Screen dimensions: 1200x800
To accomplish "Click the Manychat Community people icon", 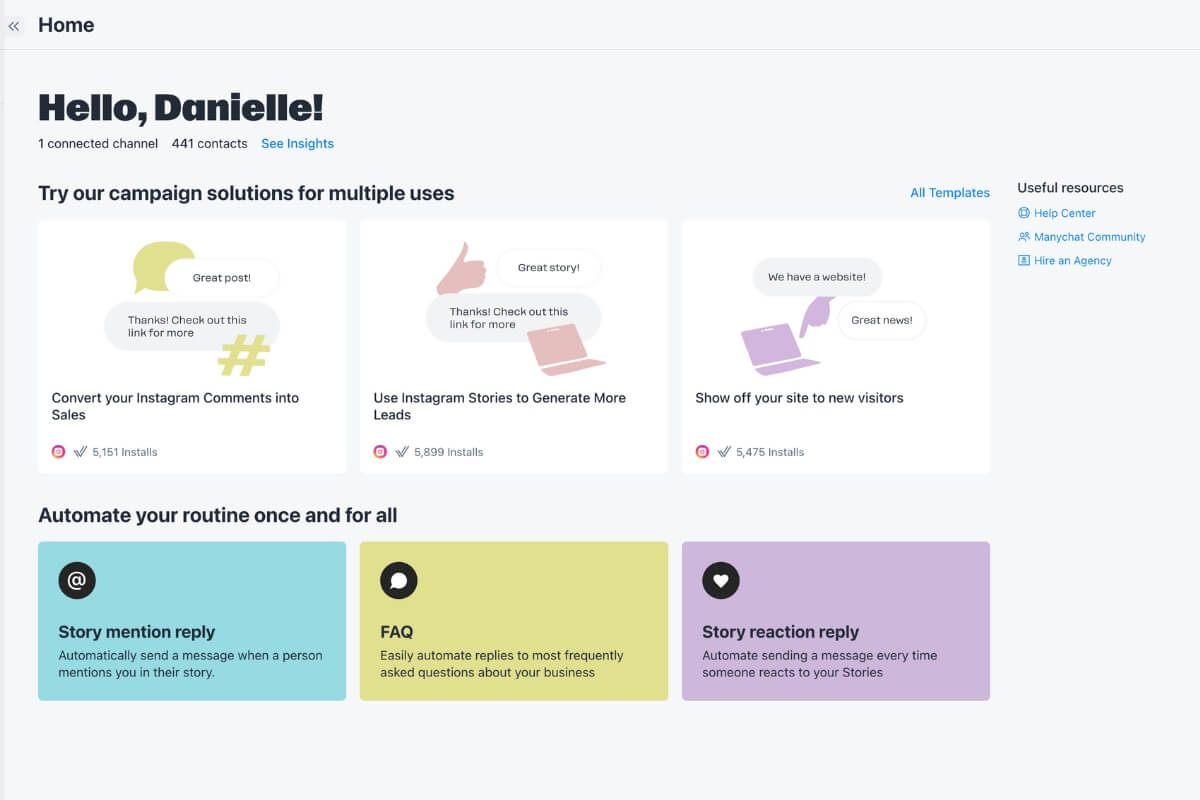I will point(1024,237).
